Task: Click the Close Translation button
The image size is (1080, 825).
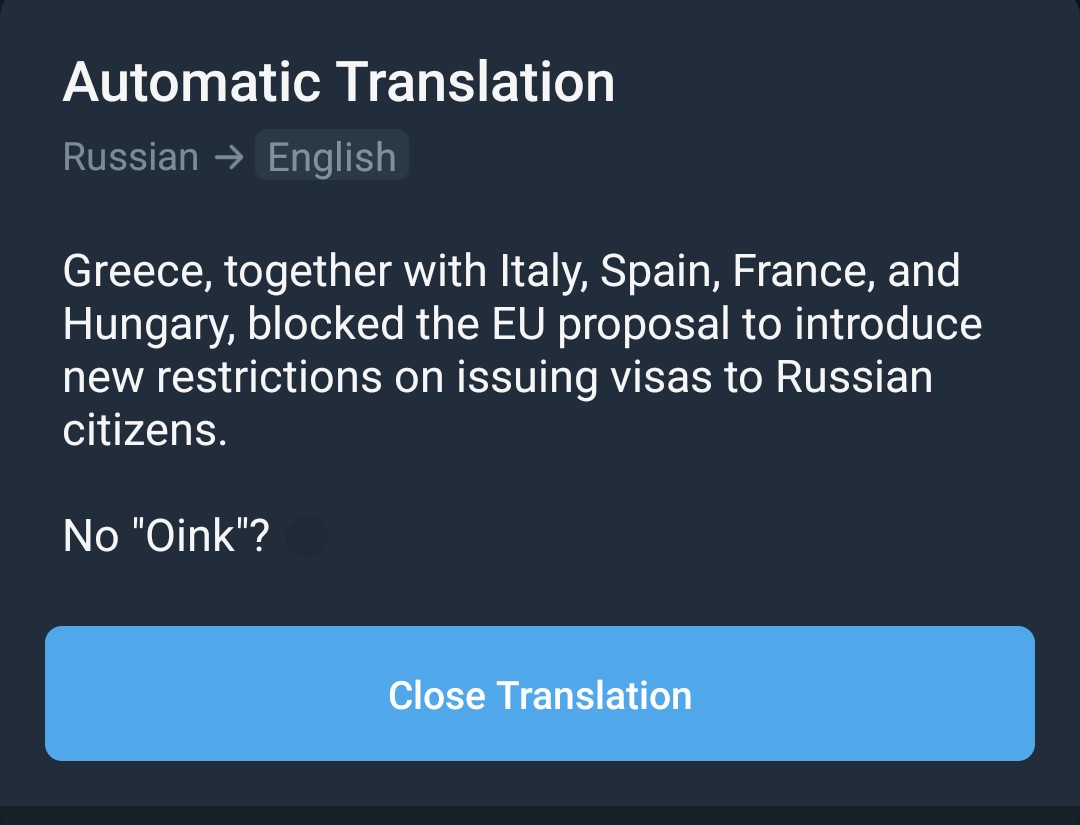Action: 539,693
